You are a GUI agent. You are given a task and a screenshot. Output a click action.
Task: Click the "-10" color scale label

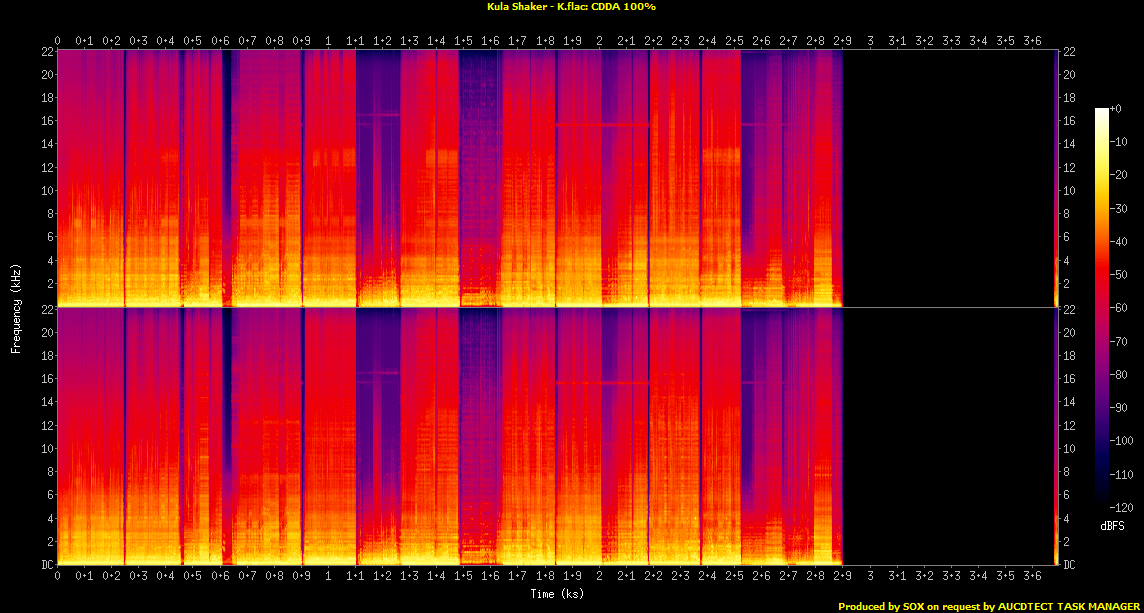click(x=1118, y=142)
